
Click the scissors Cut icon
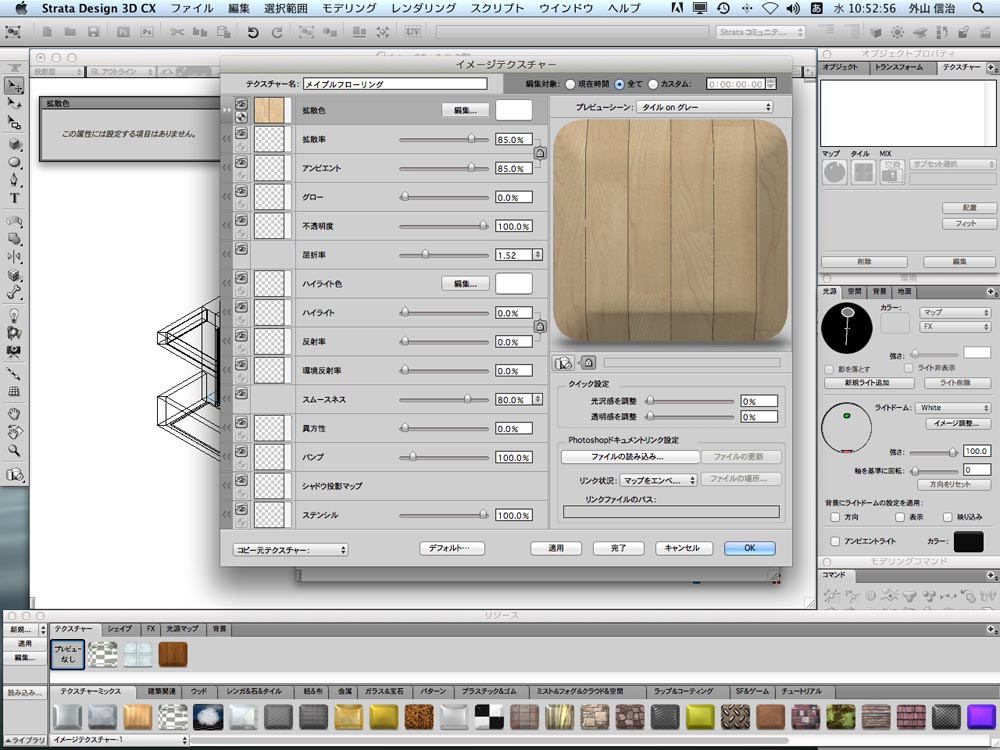tap(177, 32)
